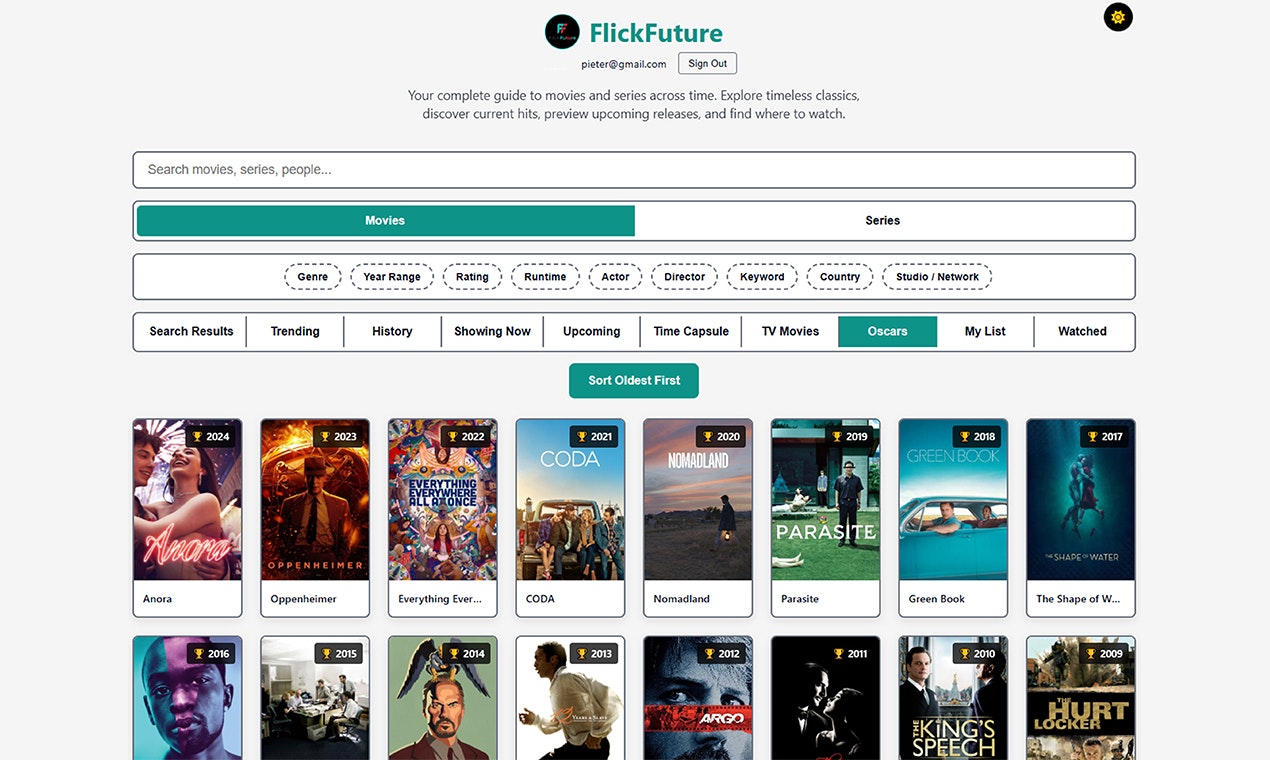Click the 2019 trophy badge on Parasite
The image size is (1270, 760).
(849, 436)
